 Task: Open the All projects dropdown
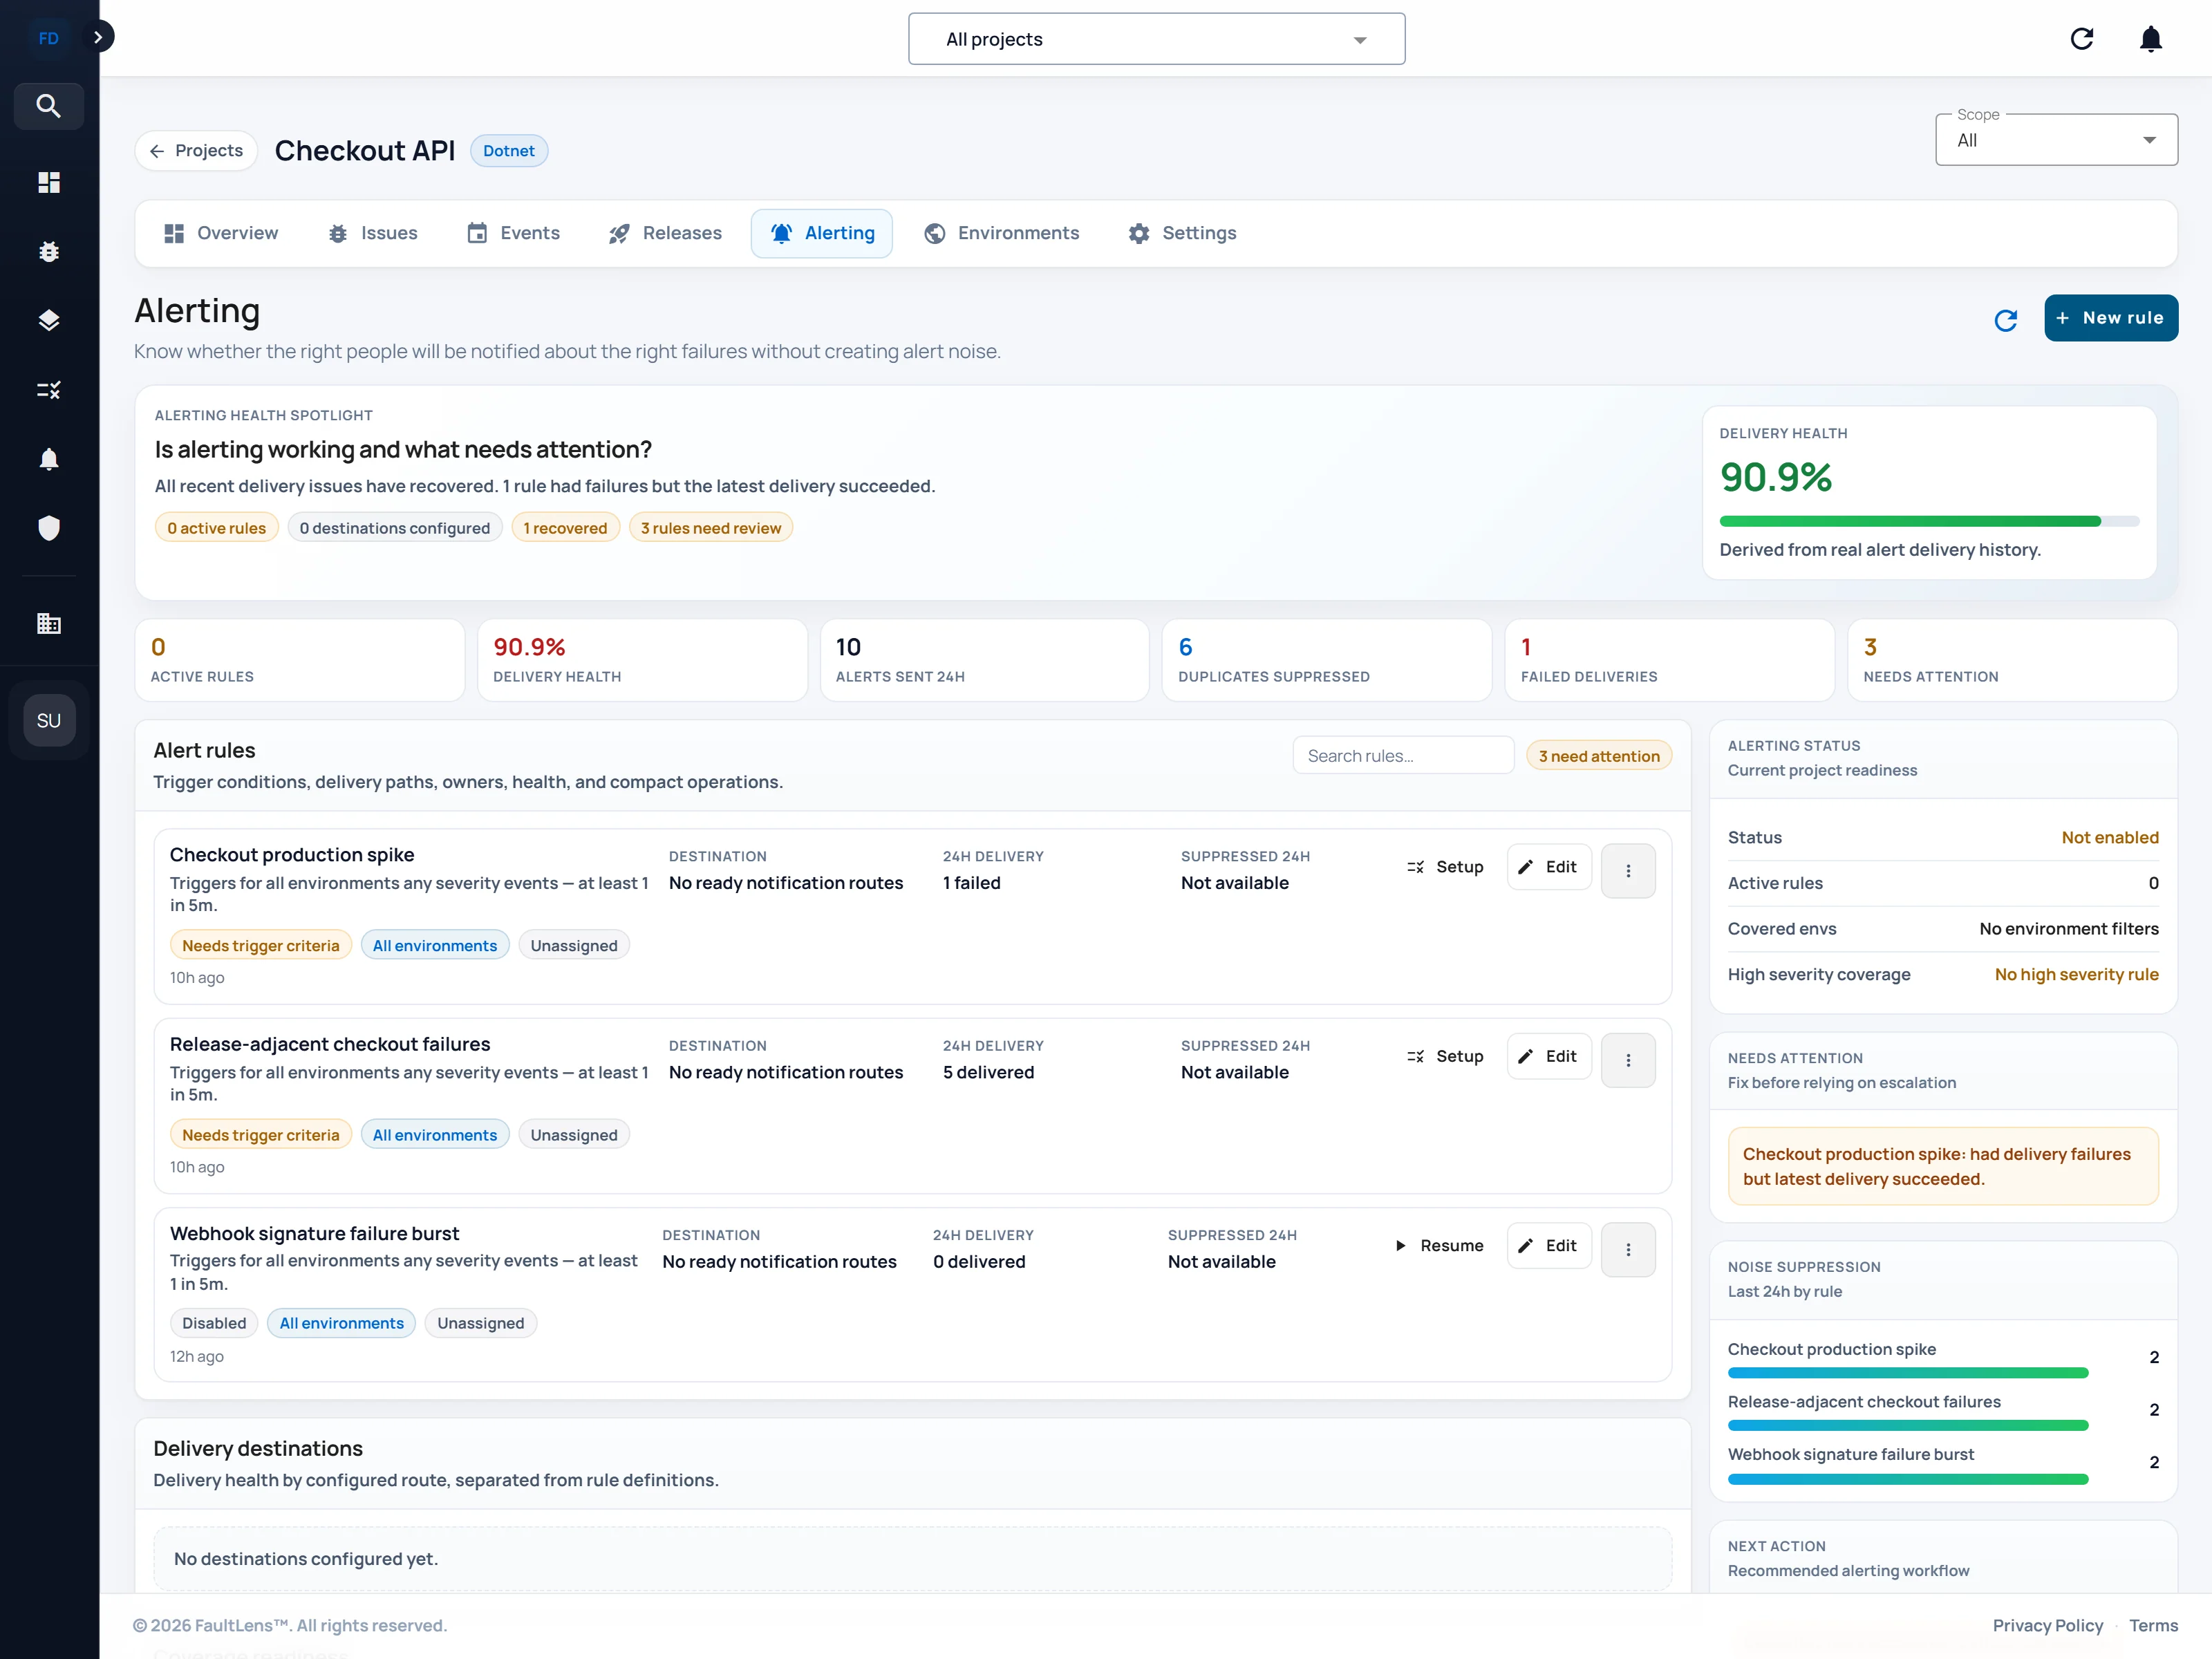click(1157, 39)
